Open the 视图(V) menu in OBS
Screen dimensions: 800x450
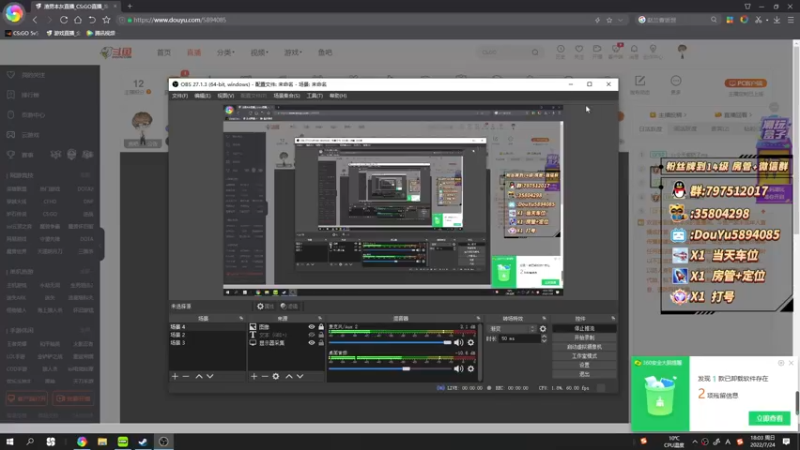[x=226, y=95]
